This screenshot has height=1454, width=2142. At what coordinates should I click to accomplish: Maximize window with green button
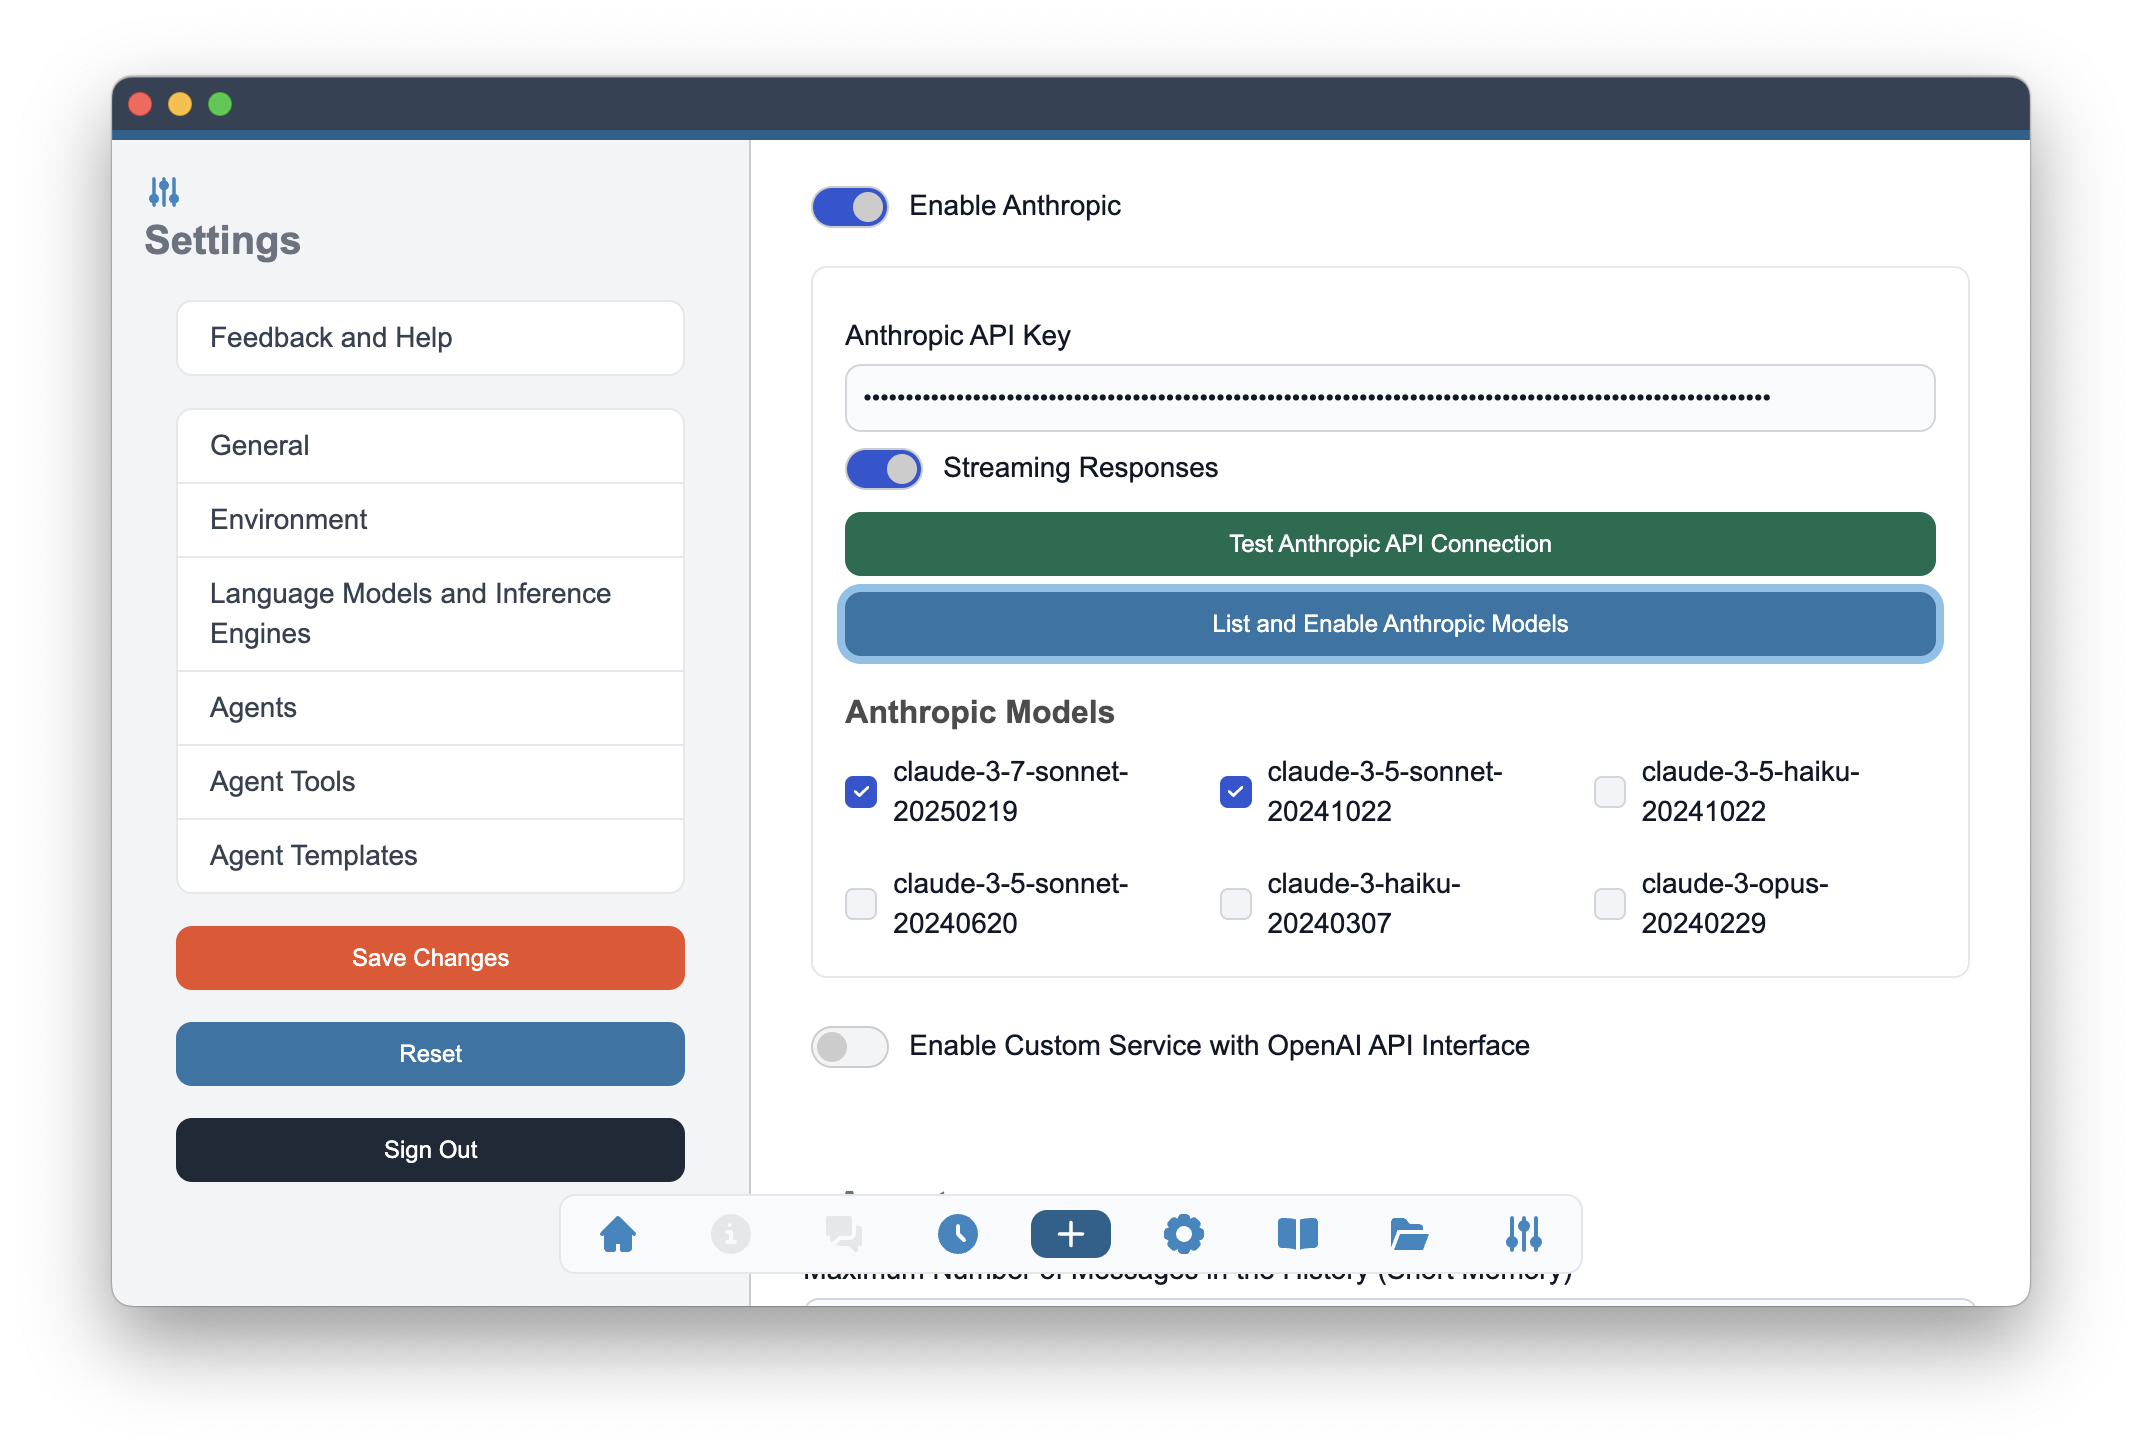(220, 104)
